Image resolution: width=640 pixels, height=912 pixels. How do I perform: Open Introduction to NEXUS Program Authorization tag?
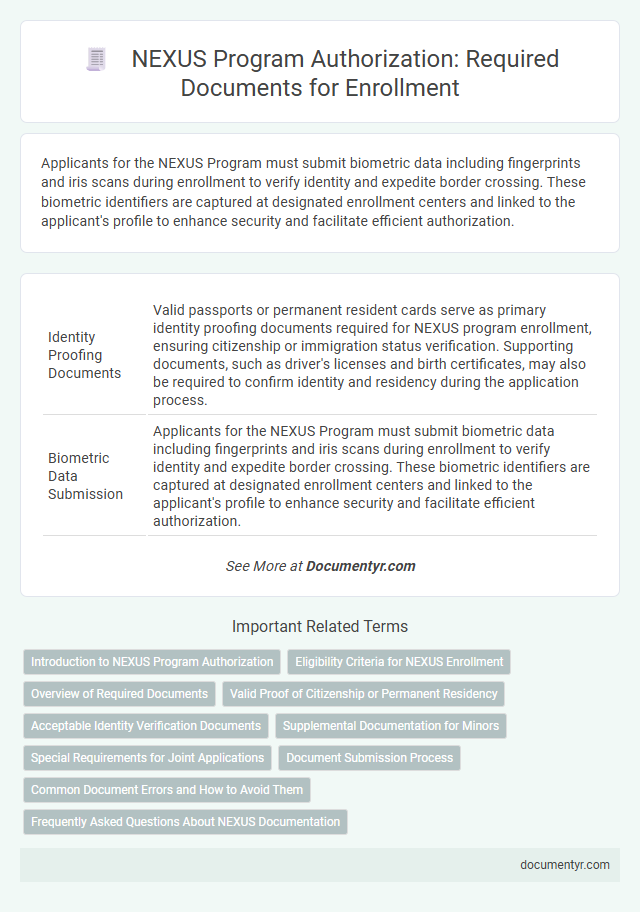tap(152, 662)
